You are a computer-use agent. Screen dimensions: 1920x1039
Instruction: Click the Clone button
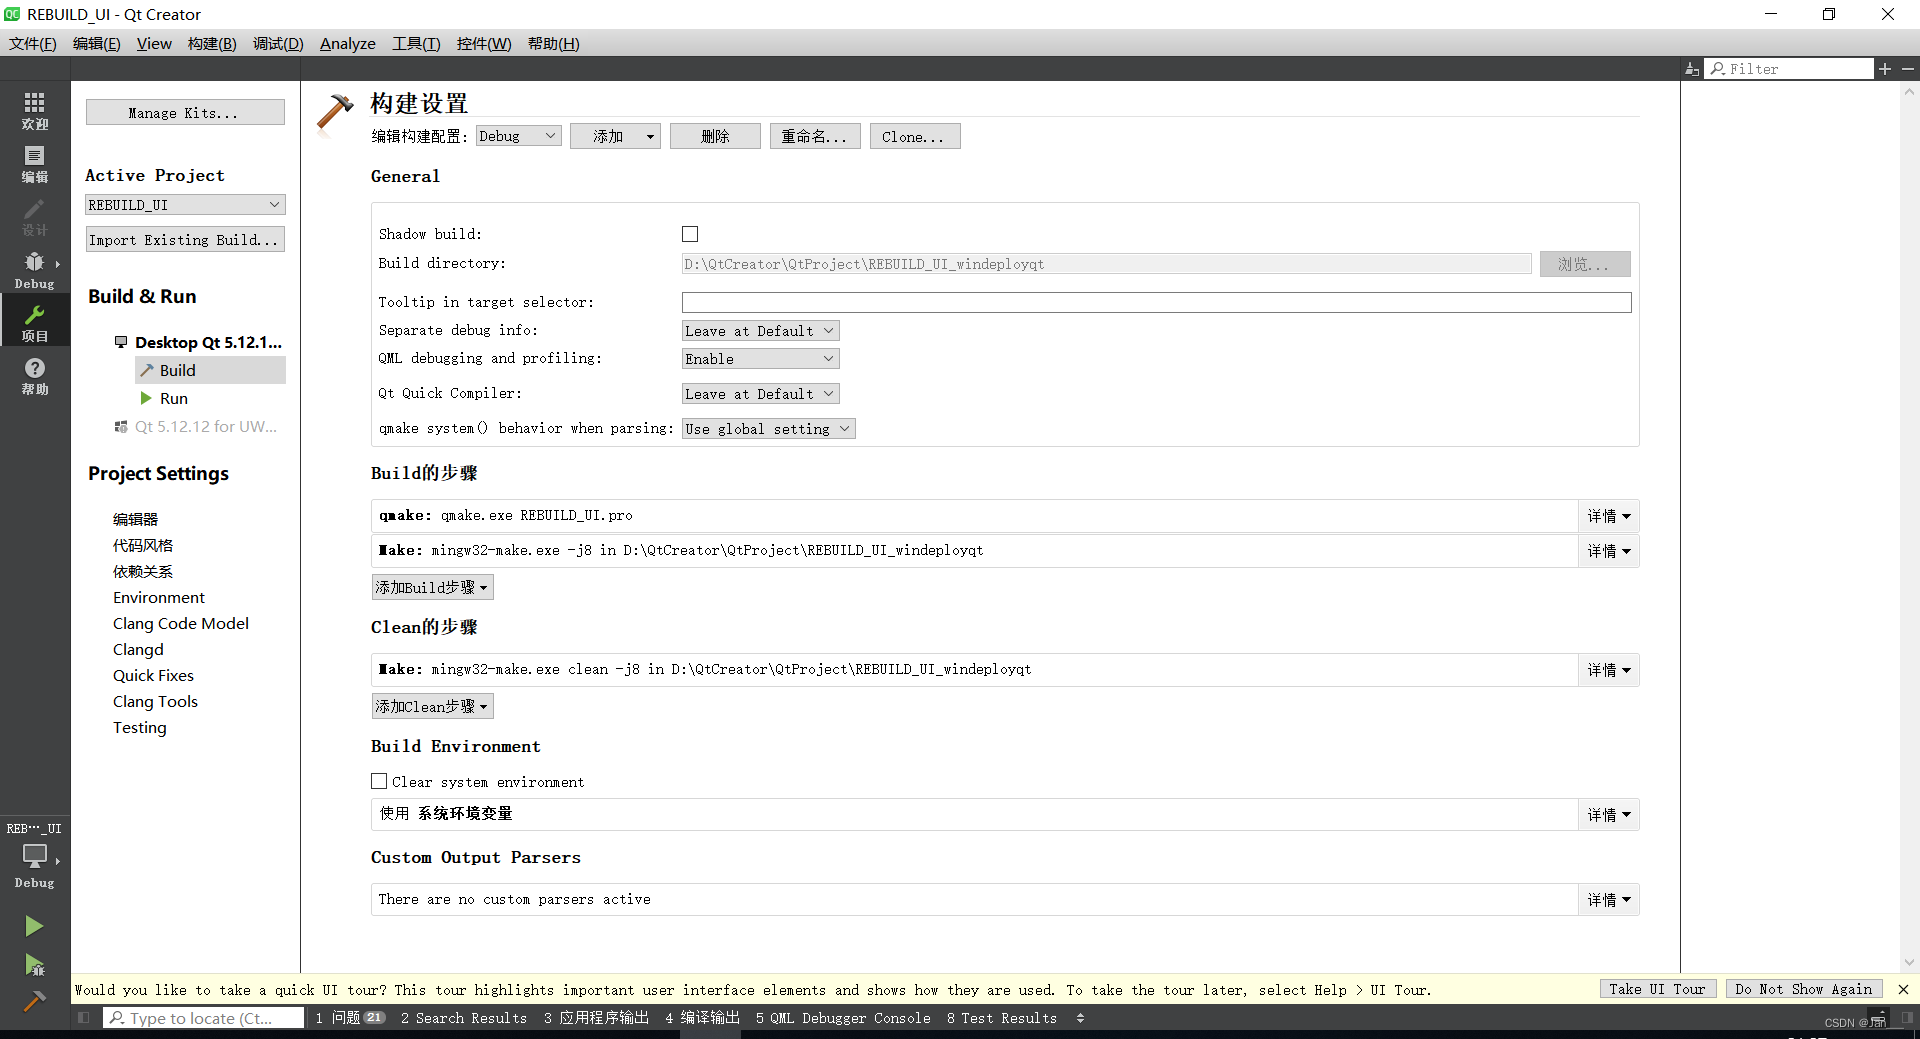915,136
